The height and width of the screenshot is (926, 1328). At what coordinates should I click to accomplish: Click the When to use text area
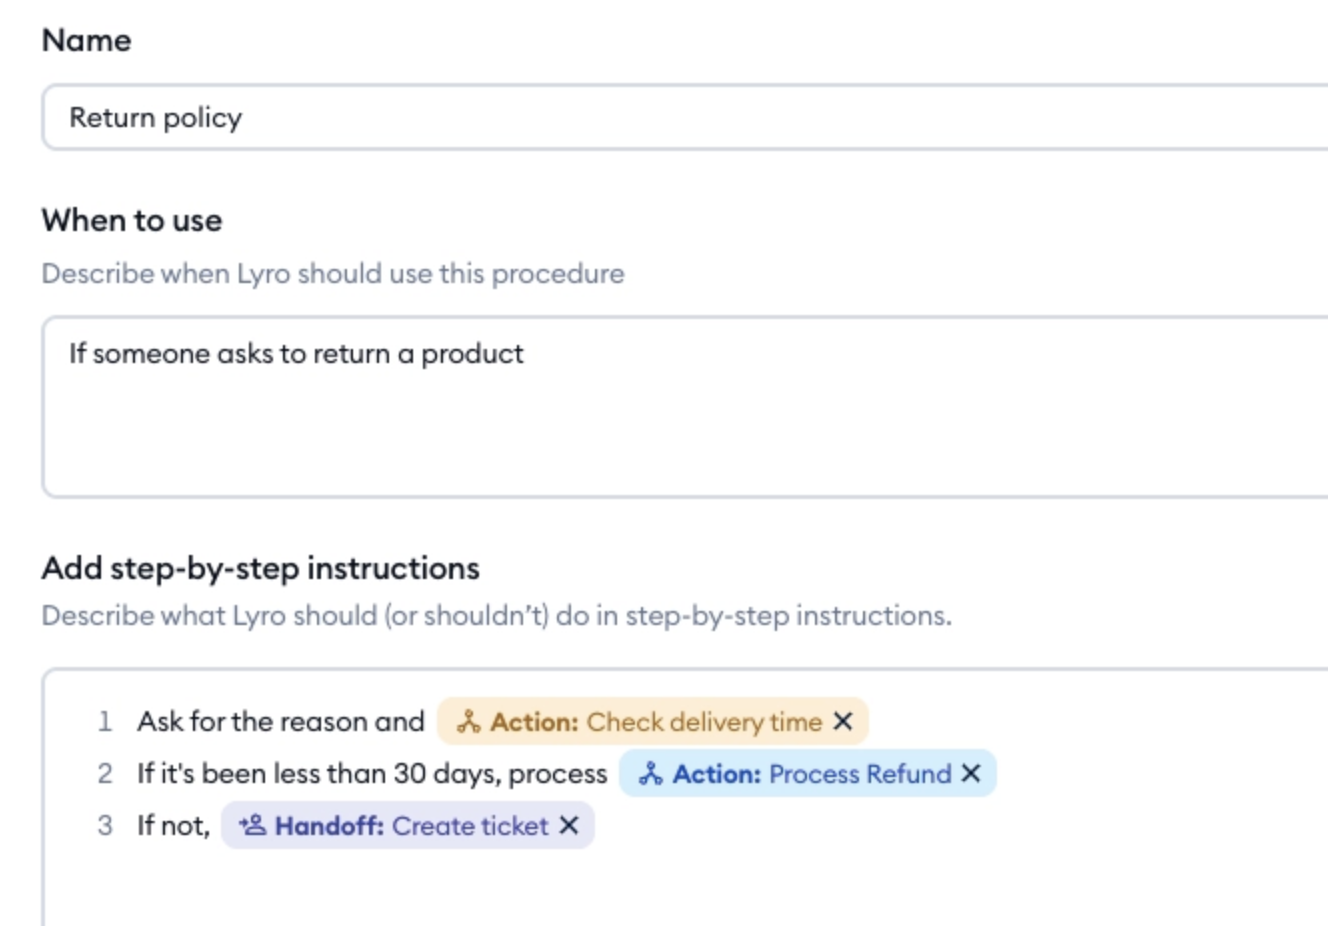[686, 407]
